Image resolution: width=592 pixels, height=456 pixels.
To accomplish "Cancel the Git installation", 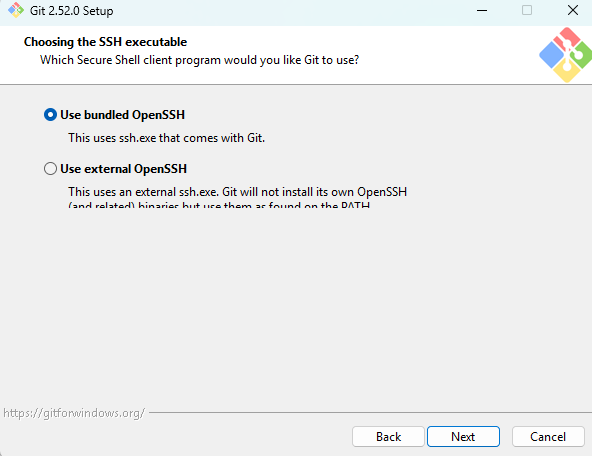I will pyautogui.click(x=548, y=437).
